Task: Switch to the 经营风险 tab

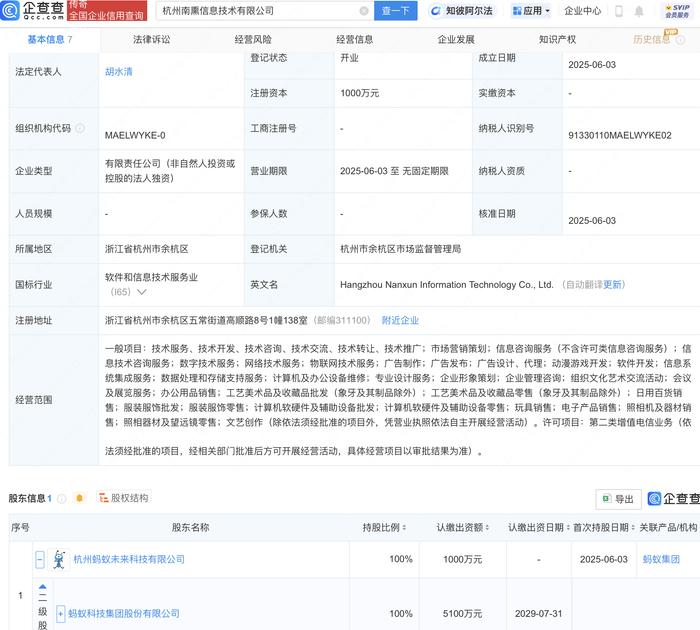Action: pos(253,40)
